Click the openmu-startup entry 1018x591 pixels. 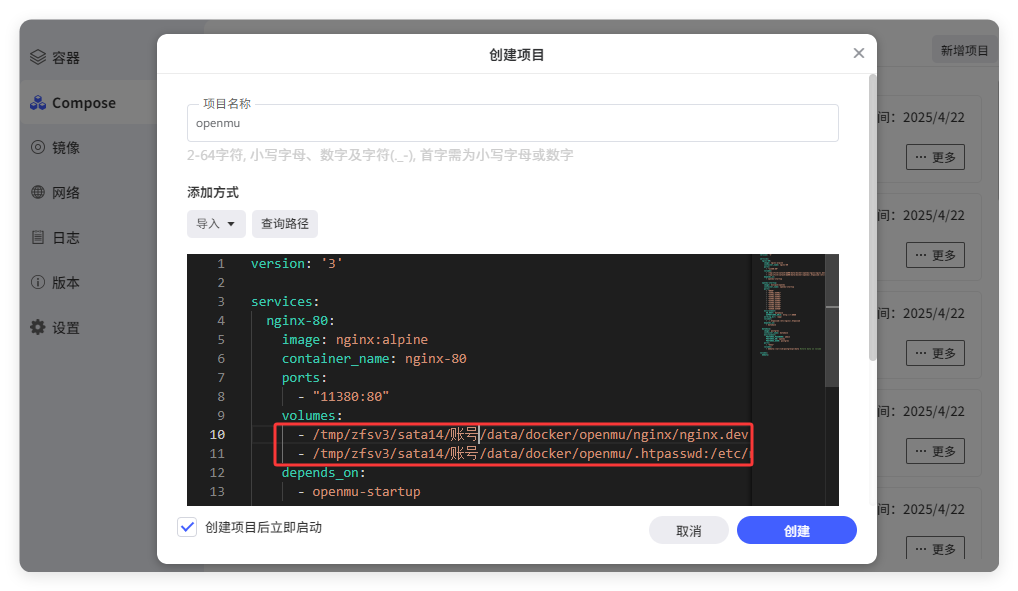[x=366, y=492]
